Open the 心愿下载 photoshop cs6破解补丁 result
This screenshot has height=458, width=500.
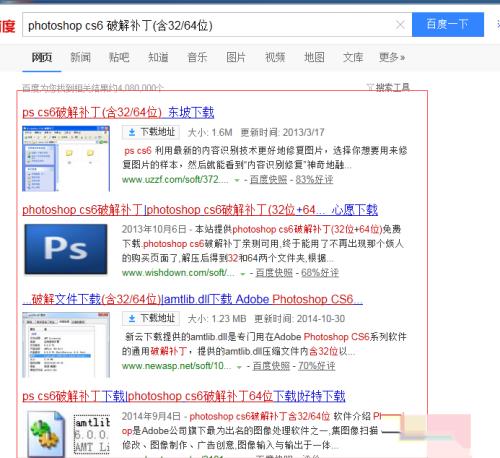point(200,210)
